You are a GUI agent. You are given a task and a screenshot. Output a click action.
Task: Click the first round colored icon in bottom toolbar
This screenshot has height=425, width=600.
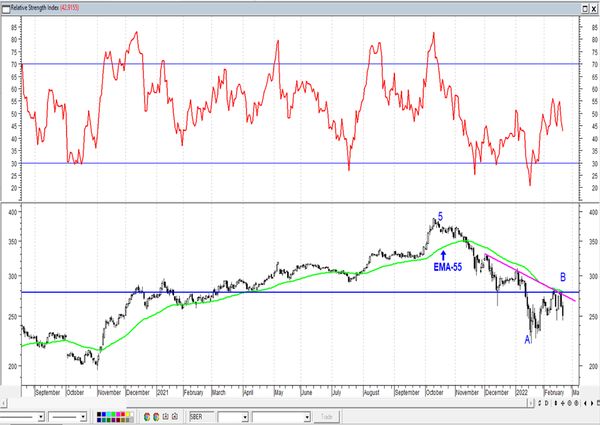pyautogui.click(x=146, y=416)
